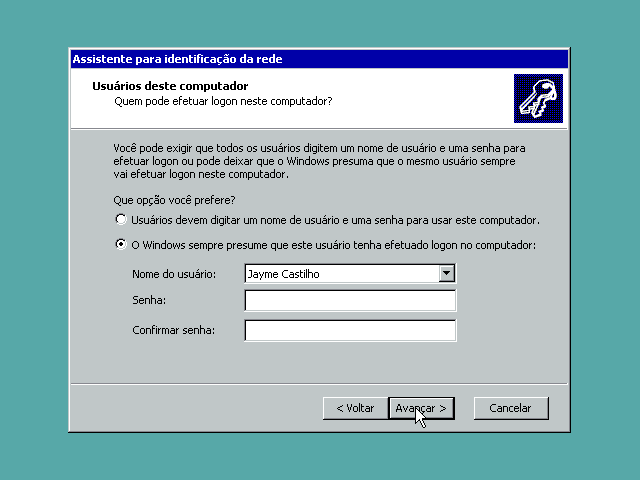Click the explanatory paragraph starting 'Você pode exigir'
Viewport: 640px width, 480px height.
320,160
